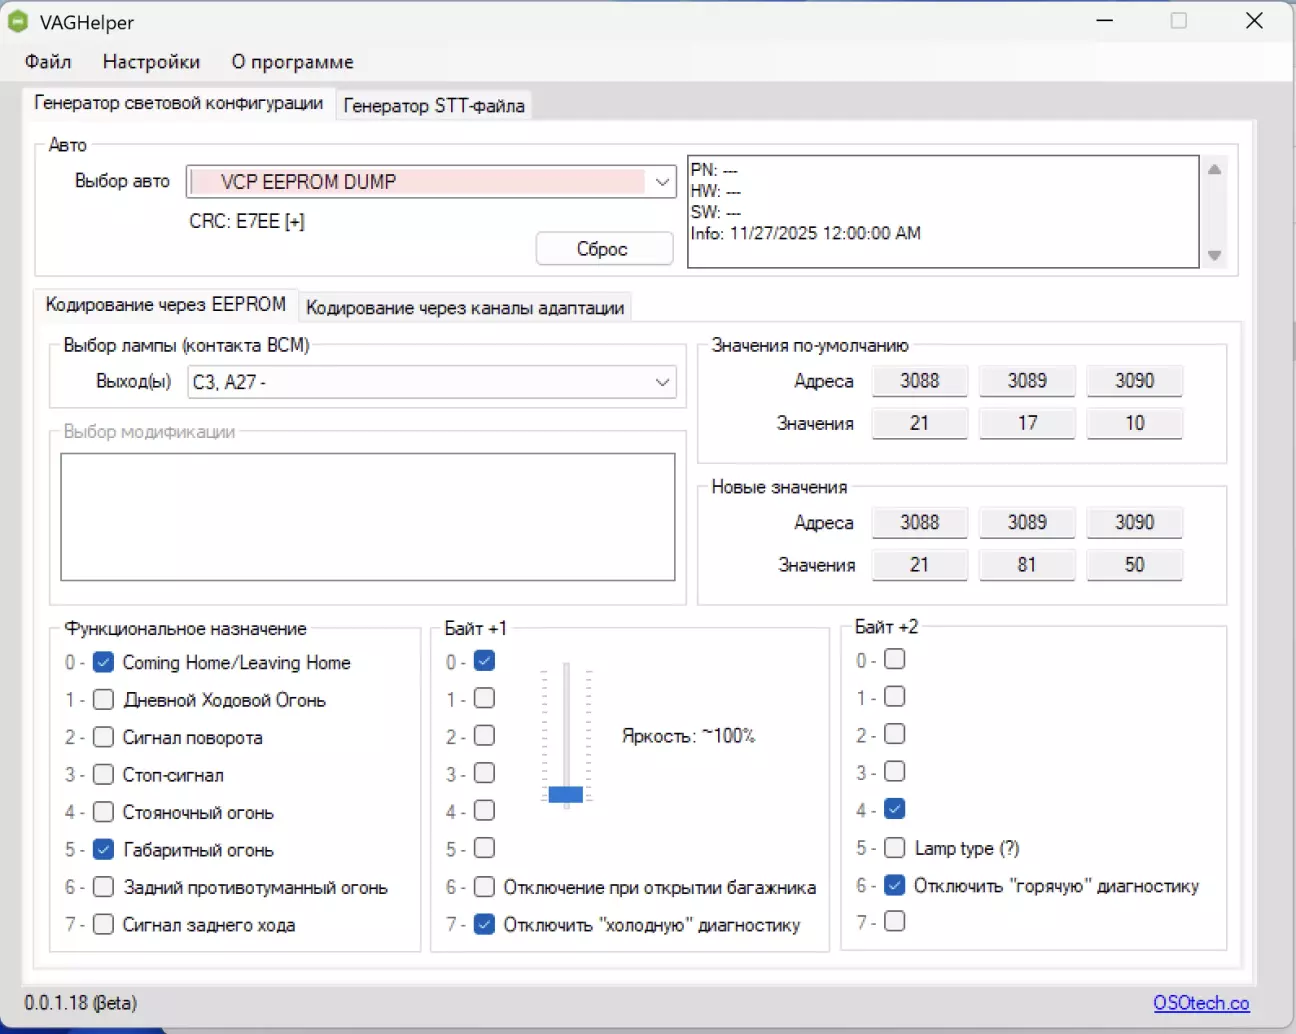Open the Выбор авто dropdown

[x=661, y=182]
